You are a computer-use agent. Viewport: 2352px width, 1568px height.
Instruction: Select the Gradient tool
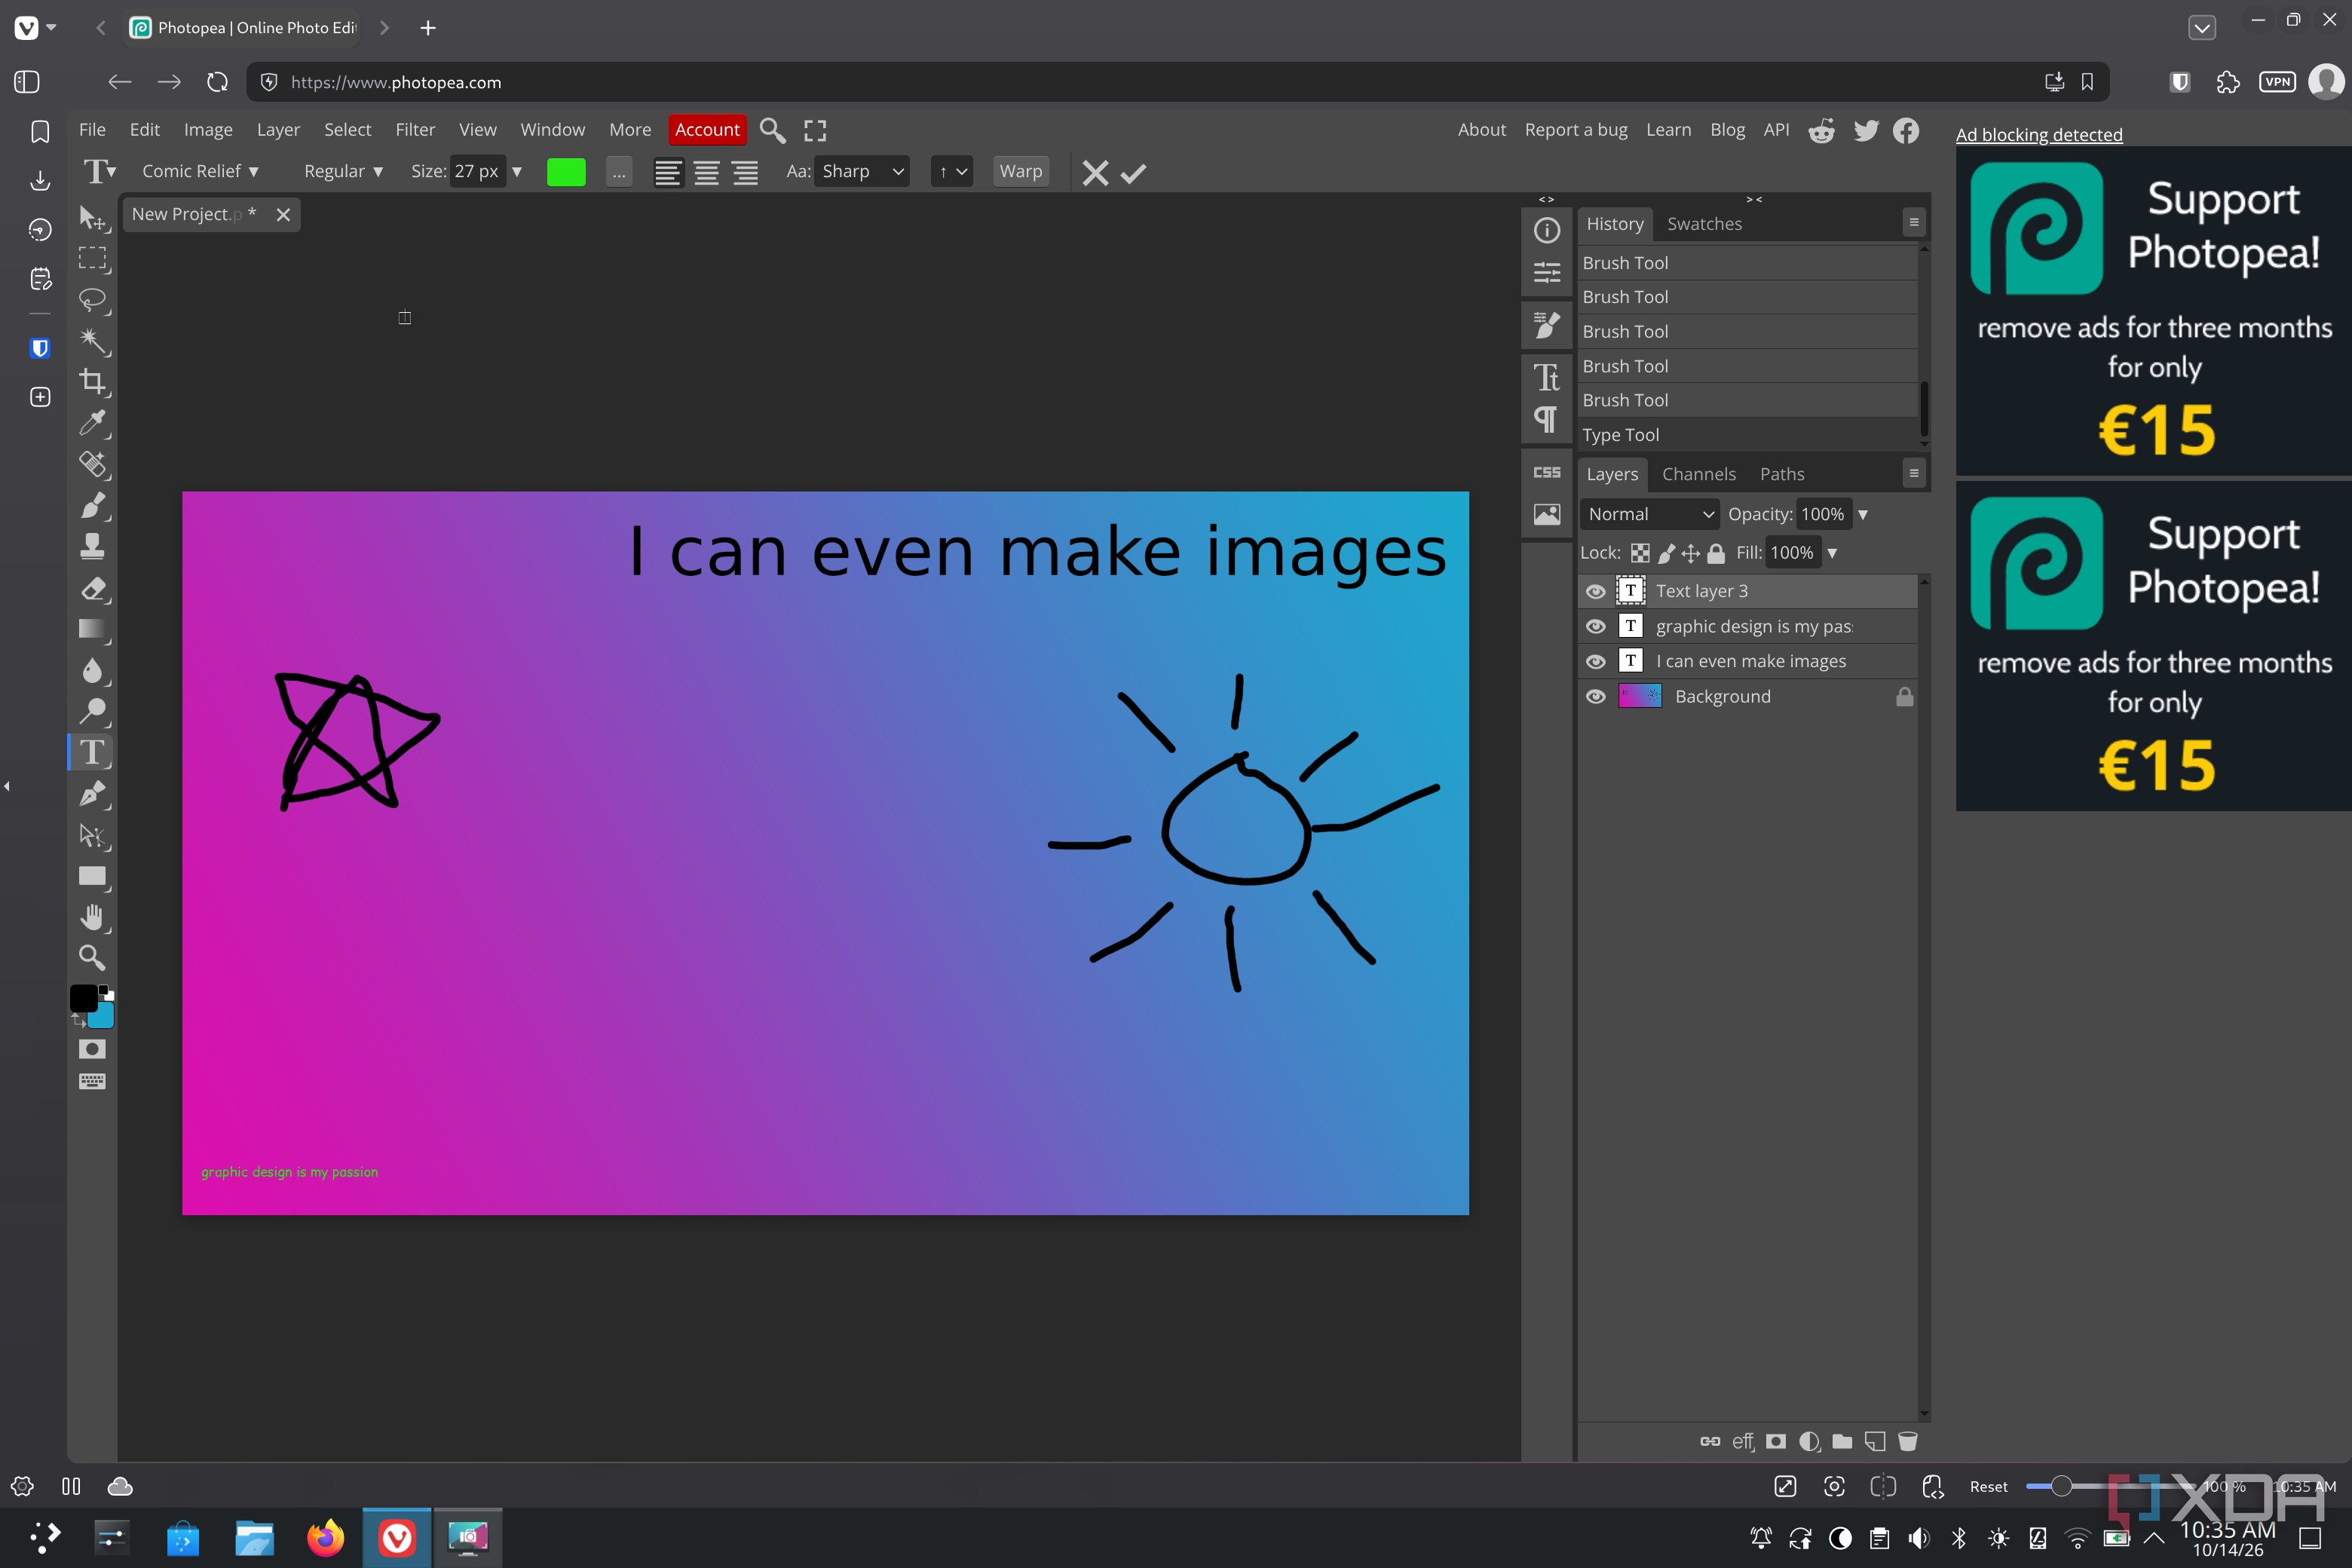point(92,629)
